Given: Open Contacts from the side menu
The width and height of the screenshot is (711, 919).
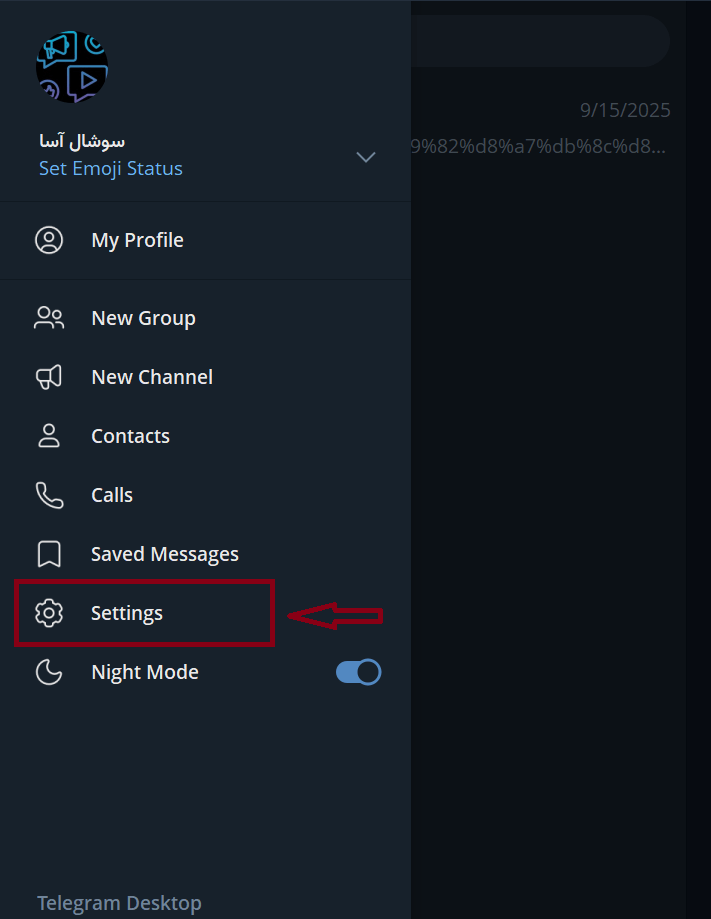Looking at the screenshot, I should click(130, 436).
